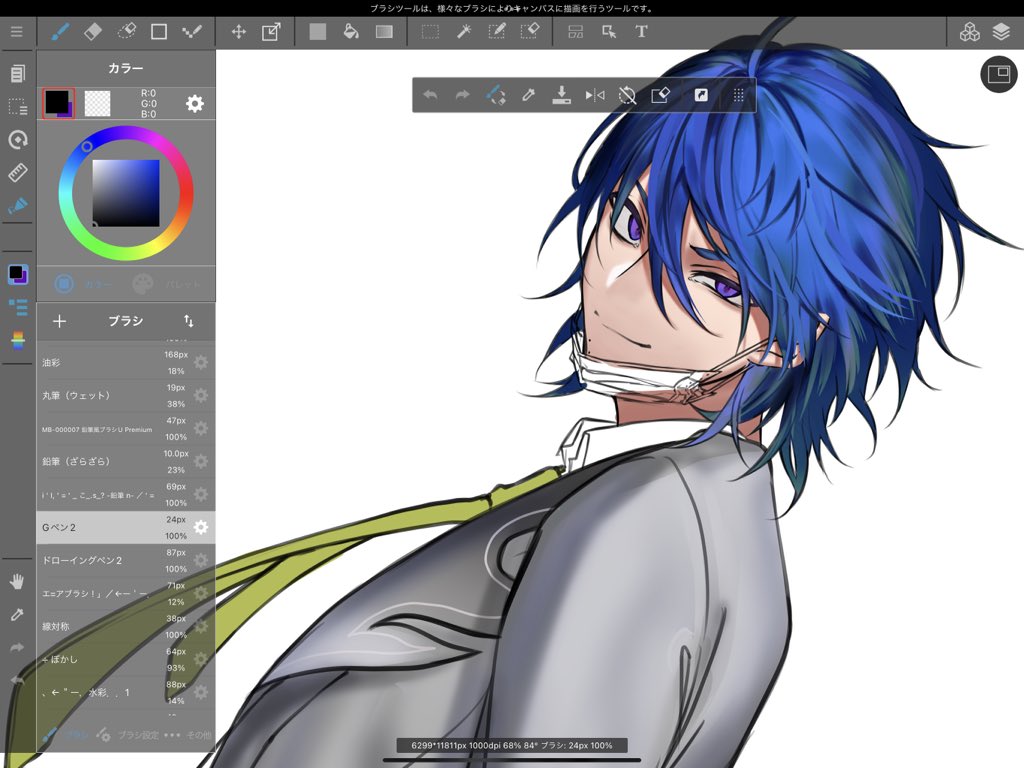Select the Brush tool
Screen dimensions: 1024x768
(60, 31)
